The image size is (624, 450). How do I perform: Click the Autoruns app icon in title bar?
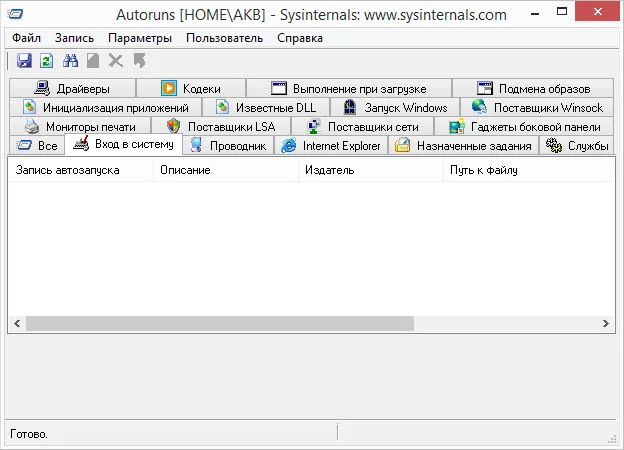(15, 14)
